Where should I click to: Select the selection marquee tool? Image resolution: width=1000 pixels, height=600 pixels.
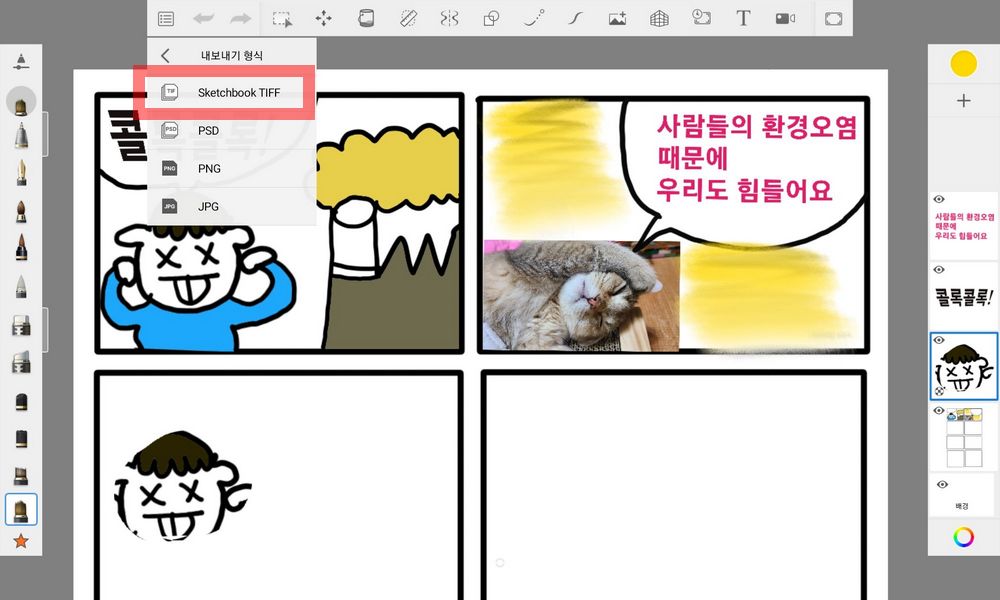click(282, 18)
